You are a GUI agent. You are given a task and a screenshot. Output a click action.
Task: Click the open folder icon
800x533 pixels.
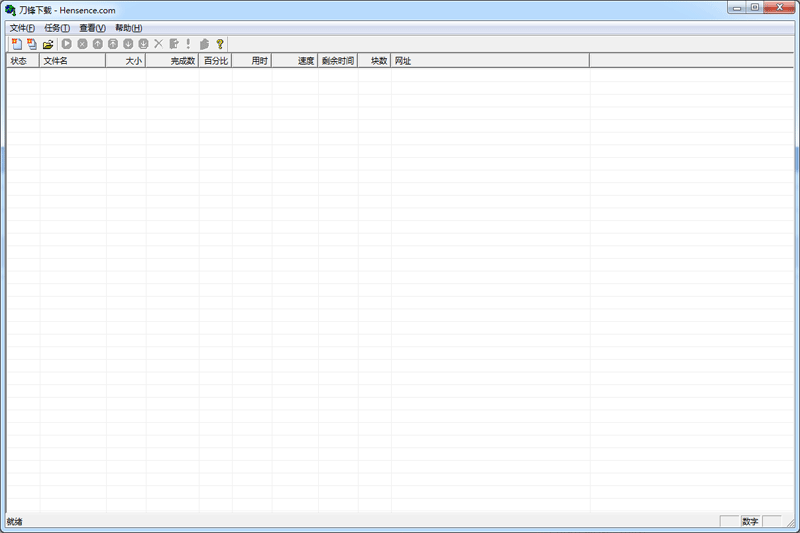(48, 44)
